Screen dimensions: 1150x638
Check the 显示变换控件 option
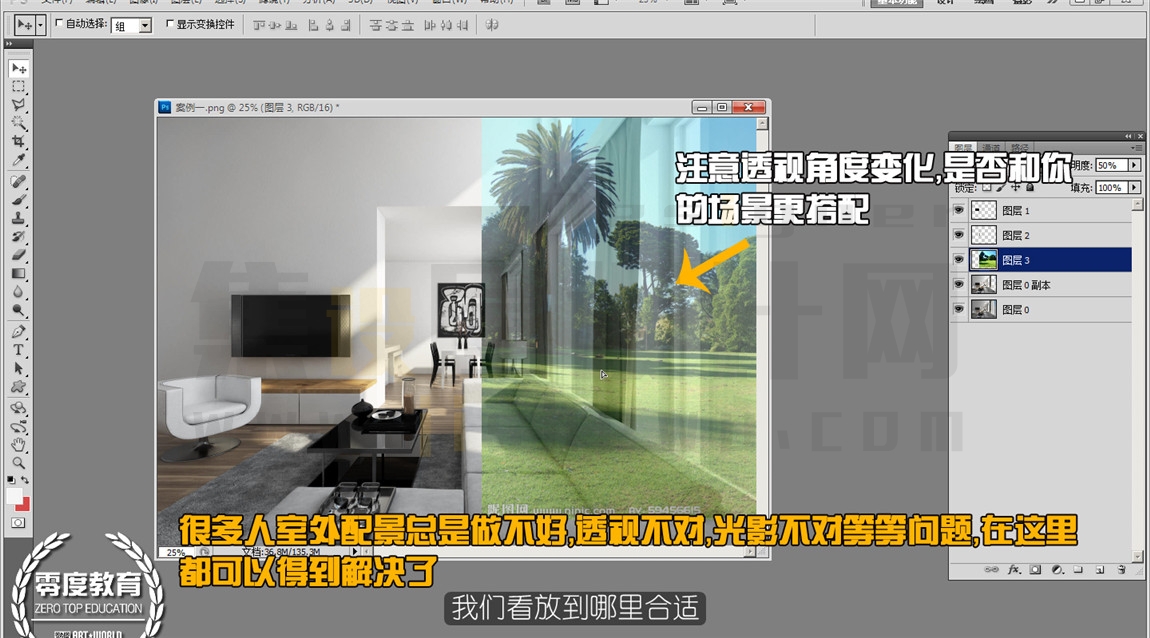170,23
